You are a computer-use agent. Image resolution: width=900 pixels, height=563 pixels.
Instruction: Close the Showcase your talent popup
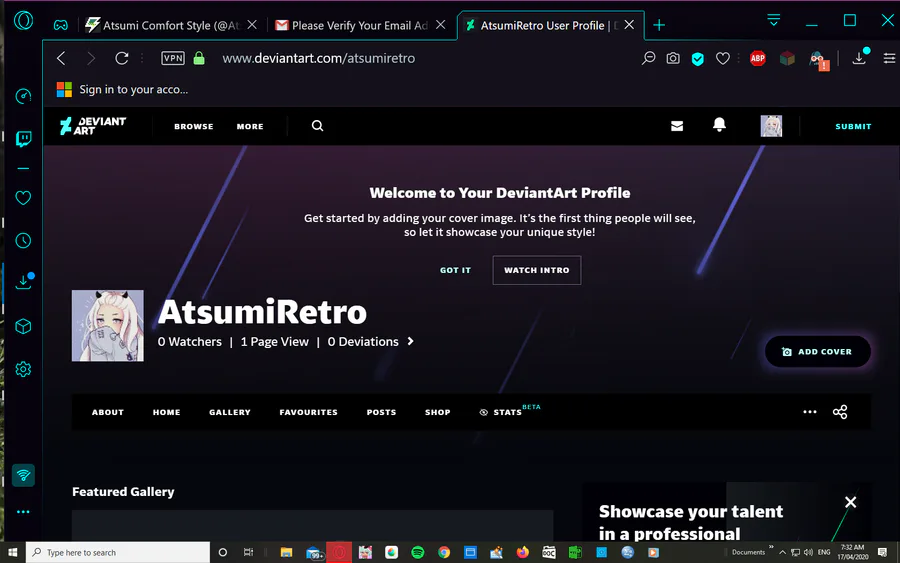pyautogui.click(x=851, y=502)
